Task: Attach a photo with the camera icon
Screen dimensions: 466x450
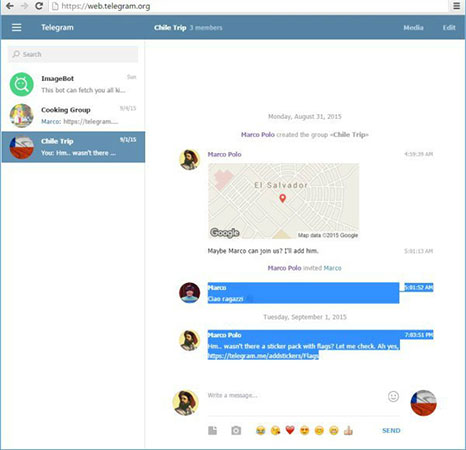Action: (x=236, y=431)
